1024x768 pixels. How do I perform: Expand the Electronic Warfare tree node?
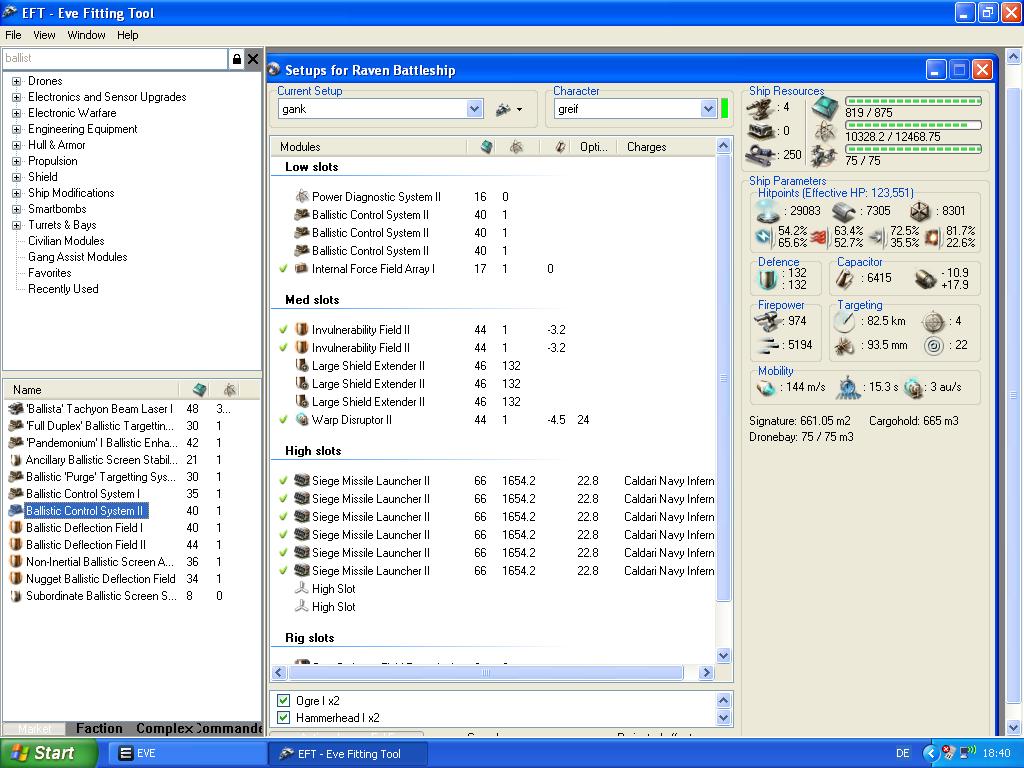point(16,113)
